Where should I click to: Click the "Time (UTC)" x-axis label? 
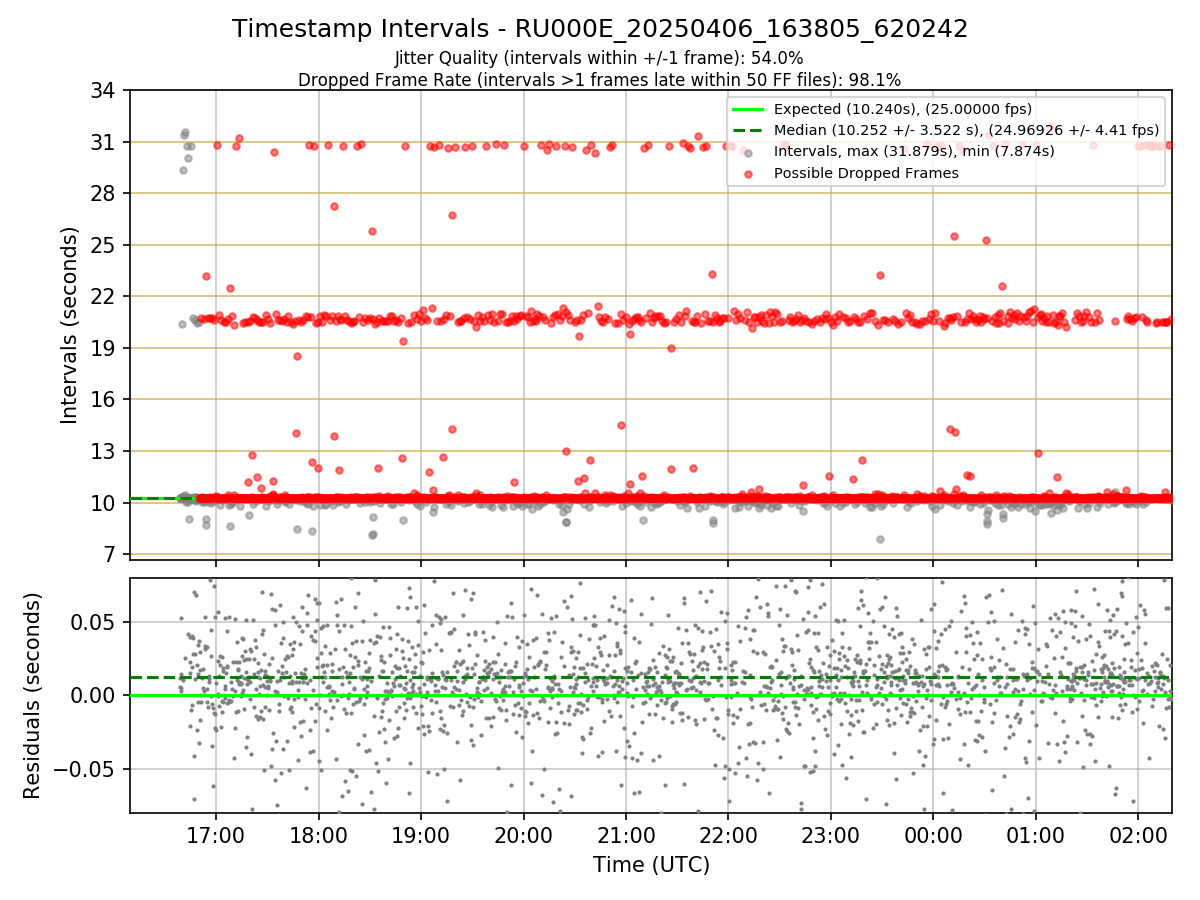pos(651,865)
